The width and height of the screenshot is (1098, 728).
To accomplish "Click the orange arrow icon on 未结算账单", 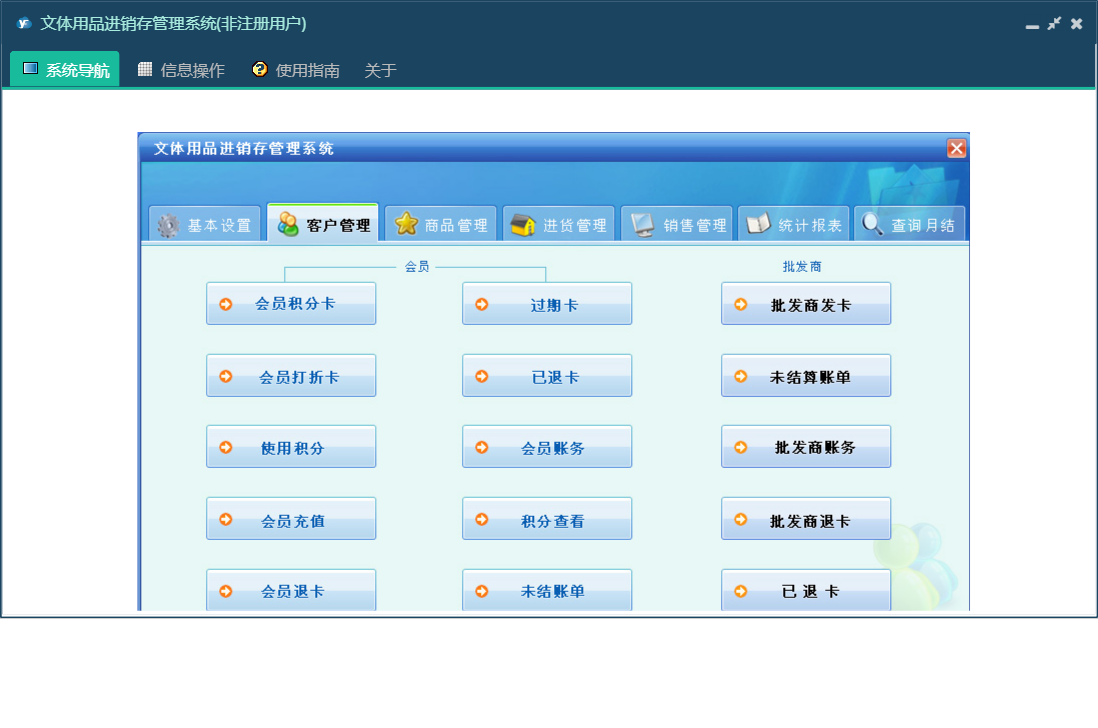I will pos(741,376).
